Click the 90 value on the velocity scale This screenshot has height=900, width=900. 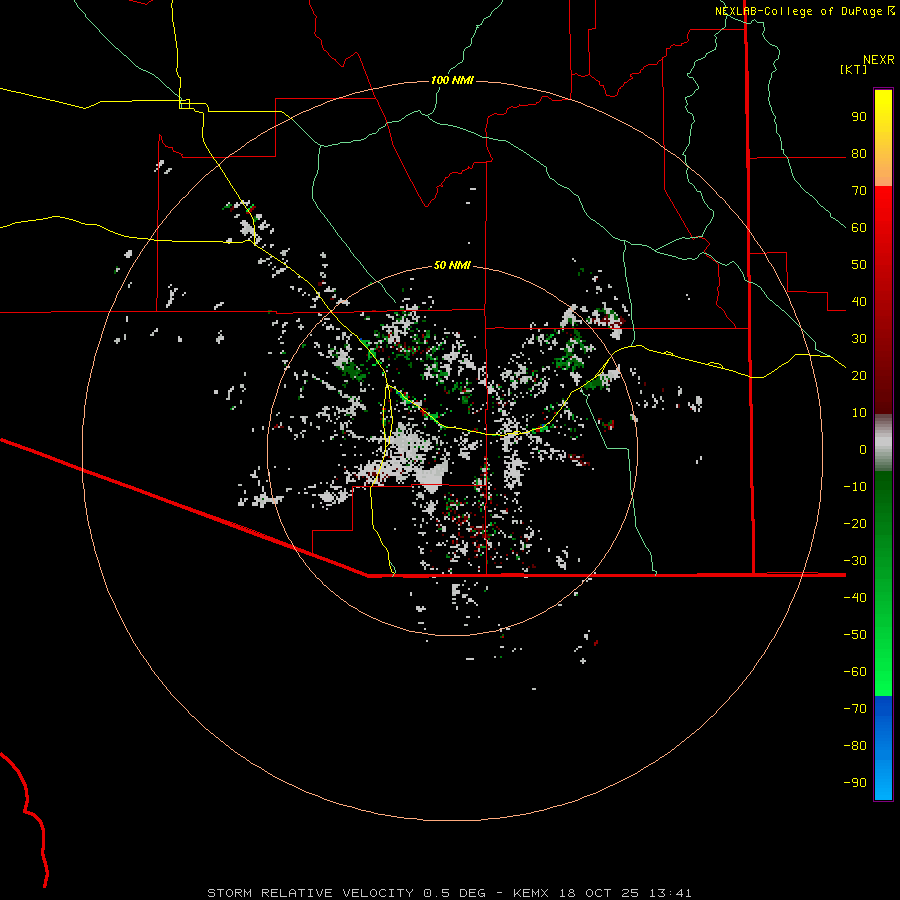pos(859,117)
